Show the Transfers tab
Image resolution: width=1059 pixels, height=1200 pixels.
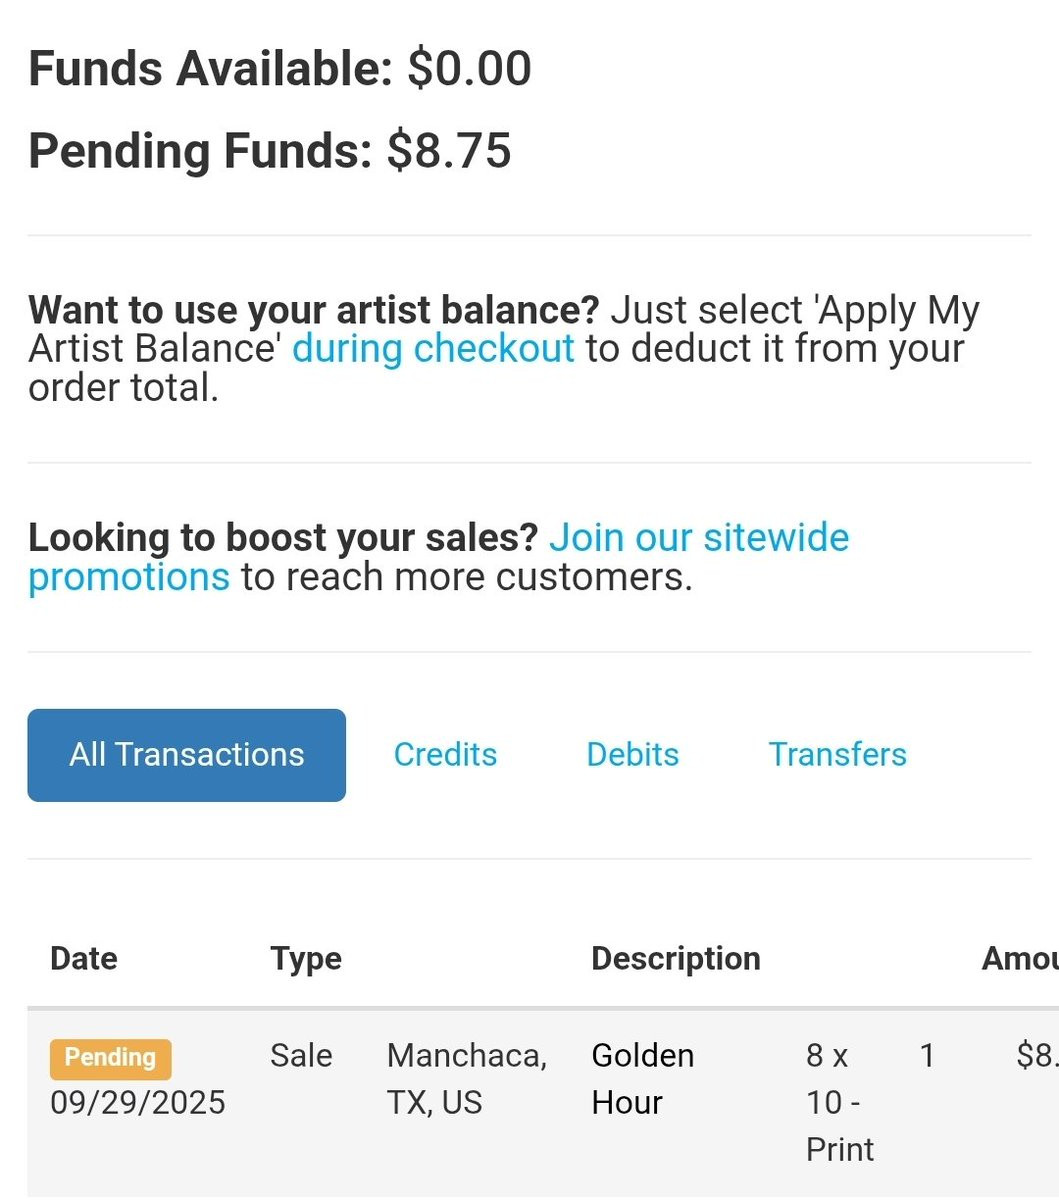click(837, 755)
